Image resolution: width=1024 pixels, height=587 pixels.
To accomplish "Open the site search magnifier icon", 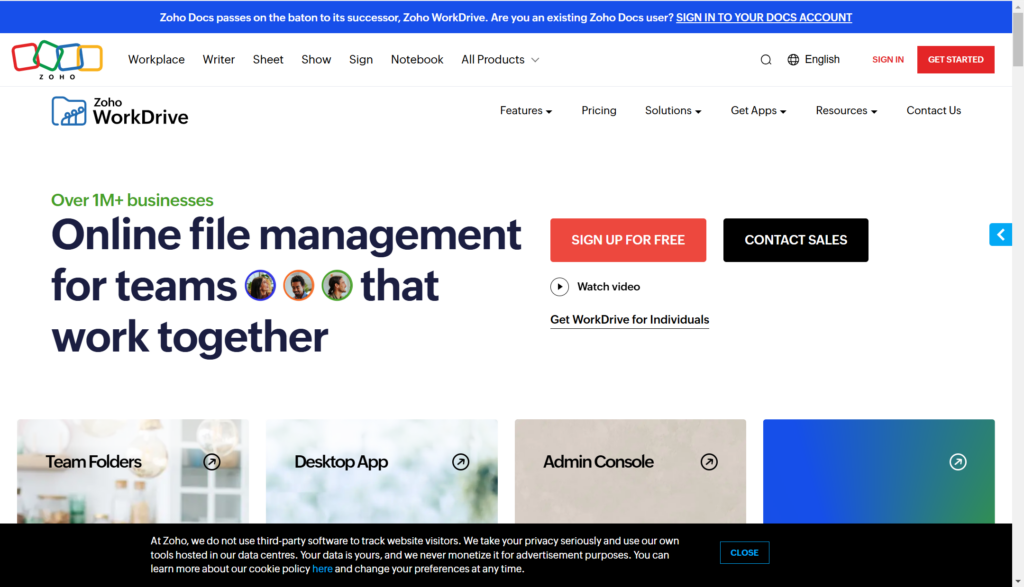I will 766,60.
